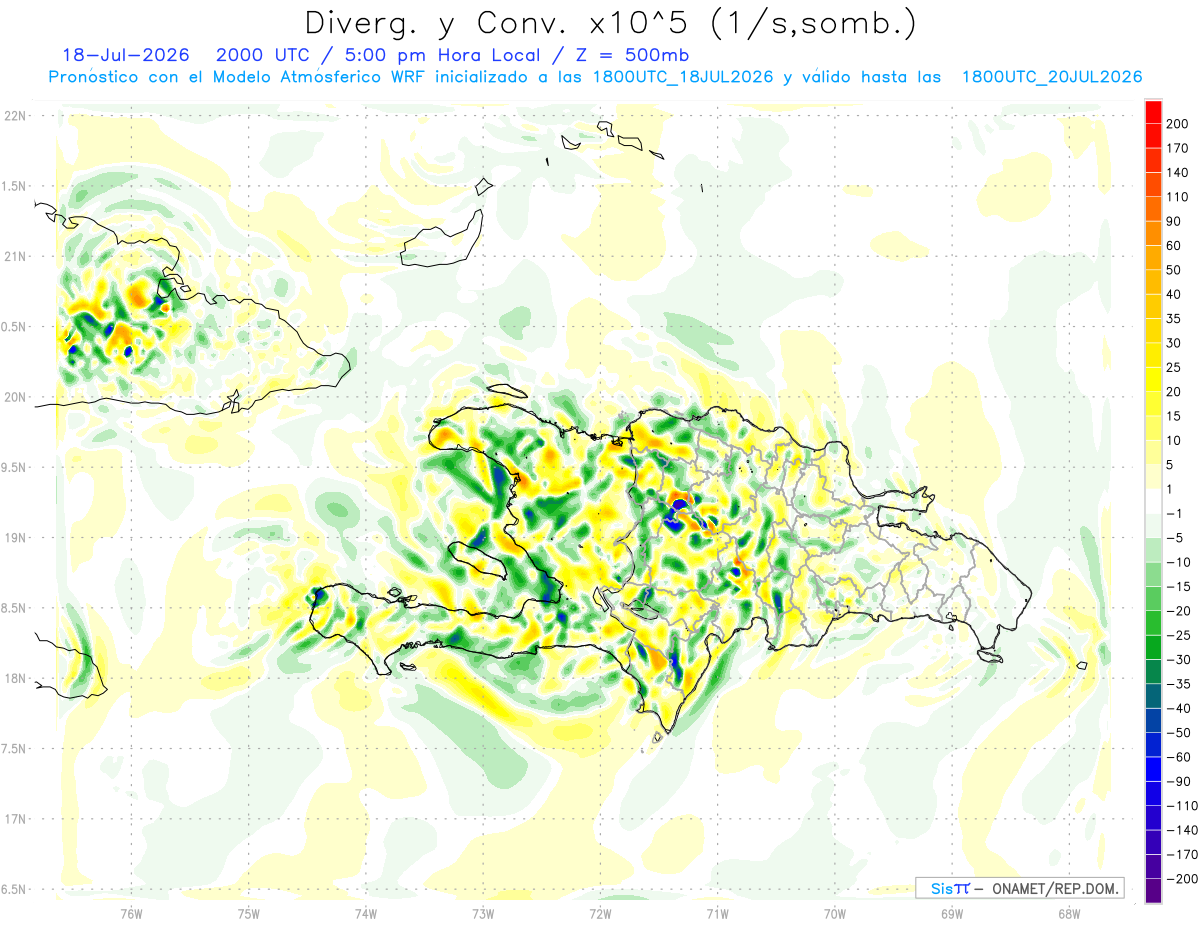Image resolution: width=1200 pixels, height=927 pixels.
Task: Click the negative '-50' colorbar label
Action: point(1180,734)
